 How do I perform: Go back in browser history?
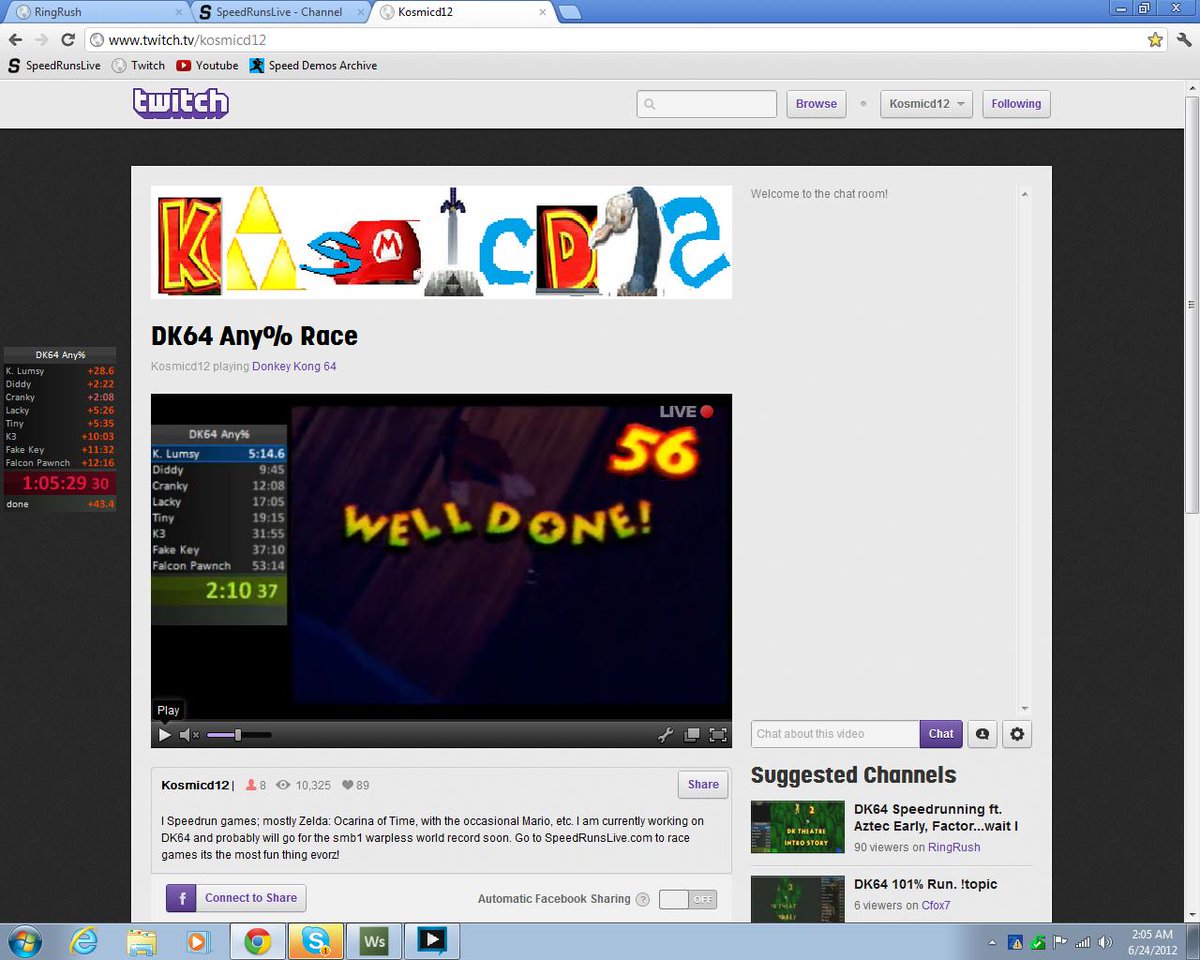[15, 40]
